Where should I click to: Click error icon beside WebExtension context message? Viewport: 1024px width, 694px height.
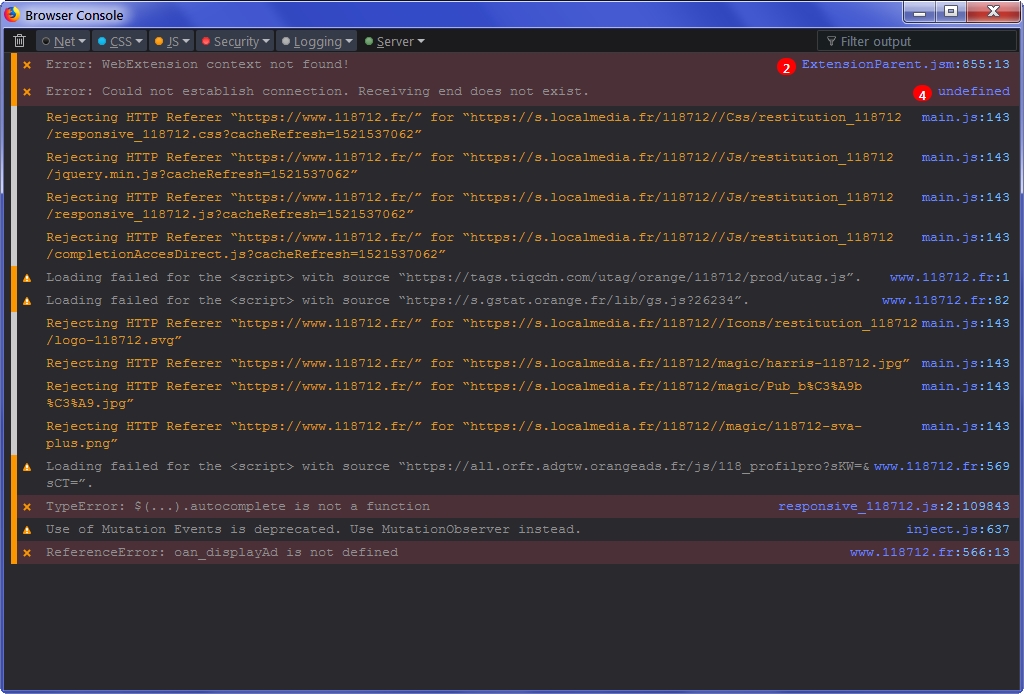[27, 65]
